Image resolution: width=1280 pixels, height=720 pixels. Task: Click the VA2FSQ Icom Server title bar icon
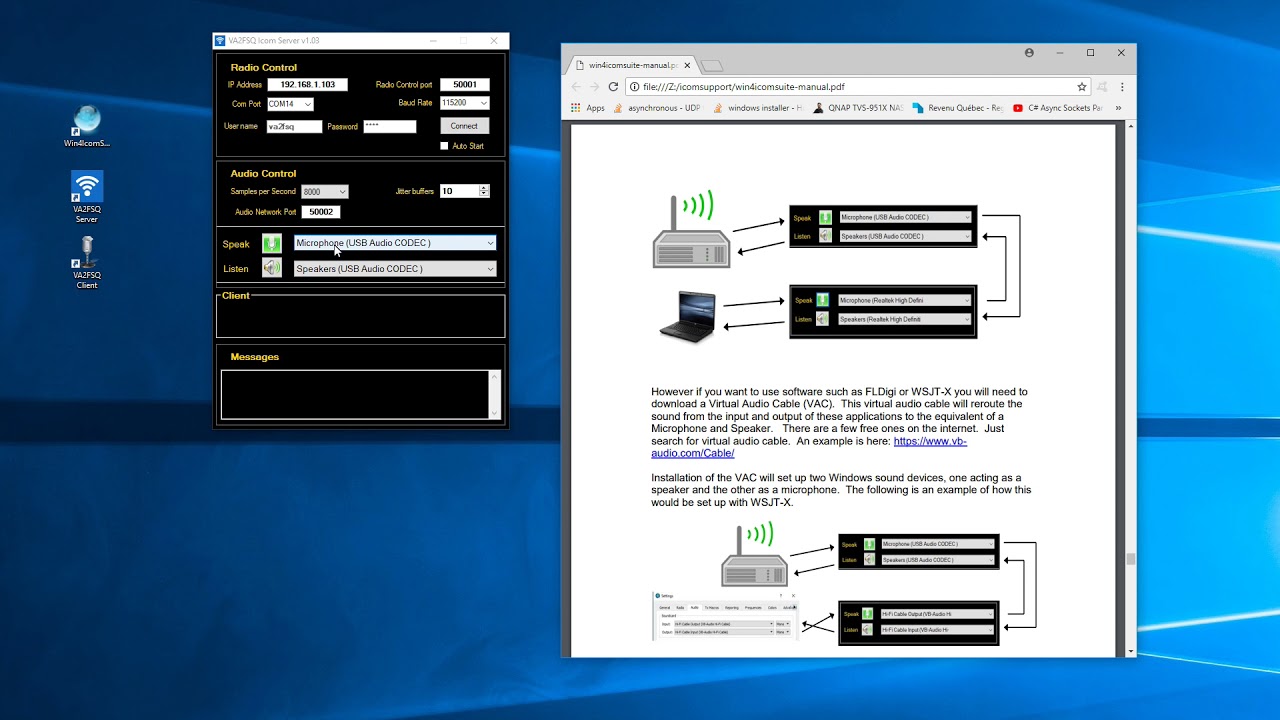220,41
